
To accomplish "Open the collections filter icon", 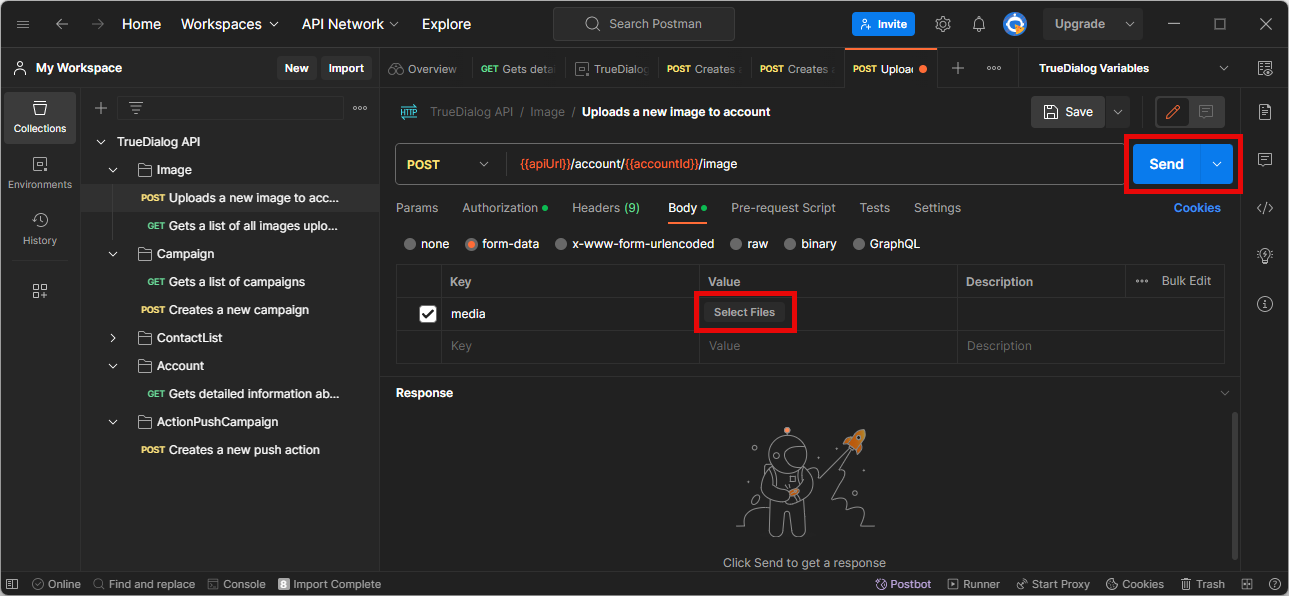I will pyautogui.click(x=136, y=108).
